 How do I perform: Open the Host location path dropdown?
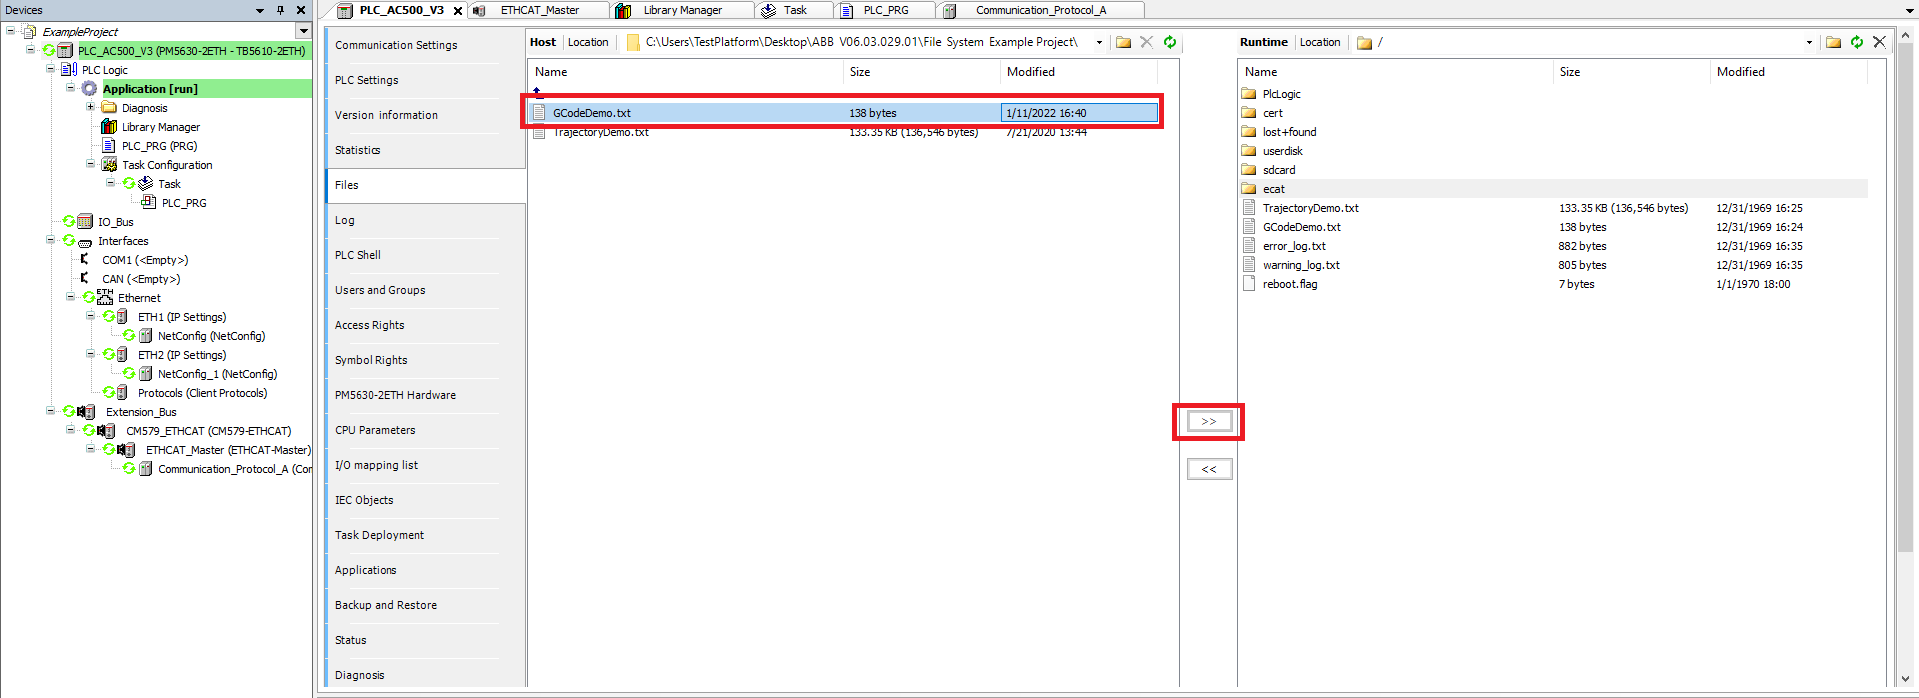1099,42
